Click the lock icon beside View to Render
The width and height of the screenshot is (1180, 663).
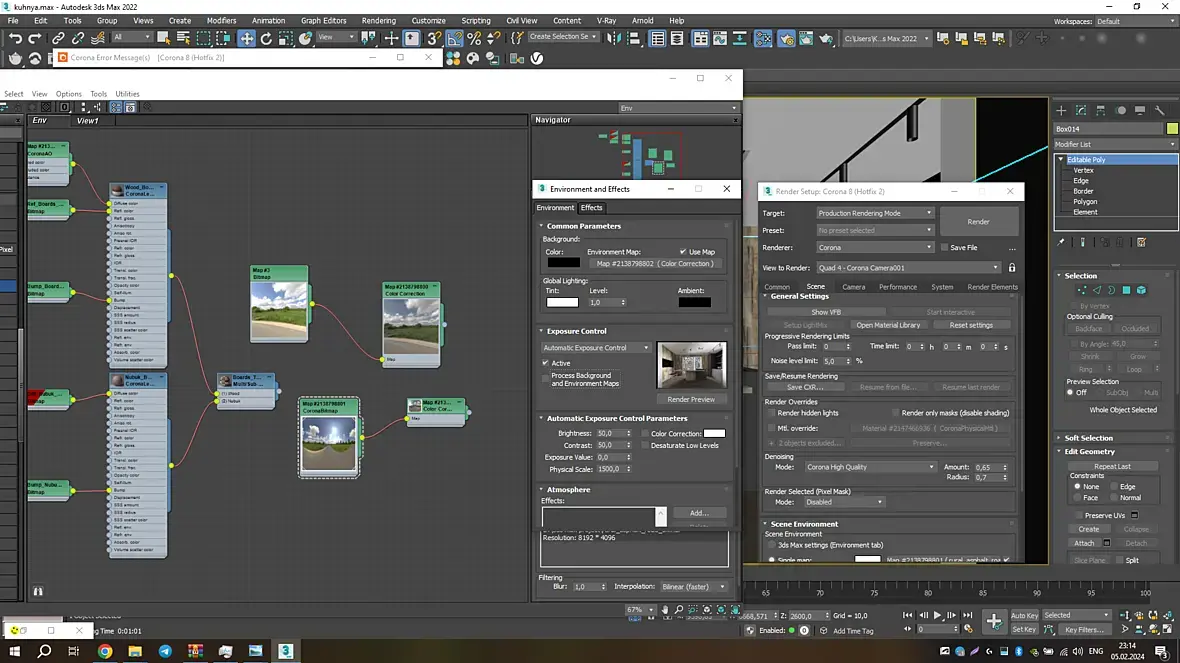coord(1012,268)
